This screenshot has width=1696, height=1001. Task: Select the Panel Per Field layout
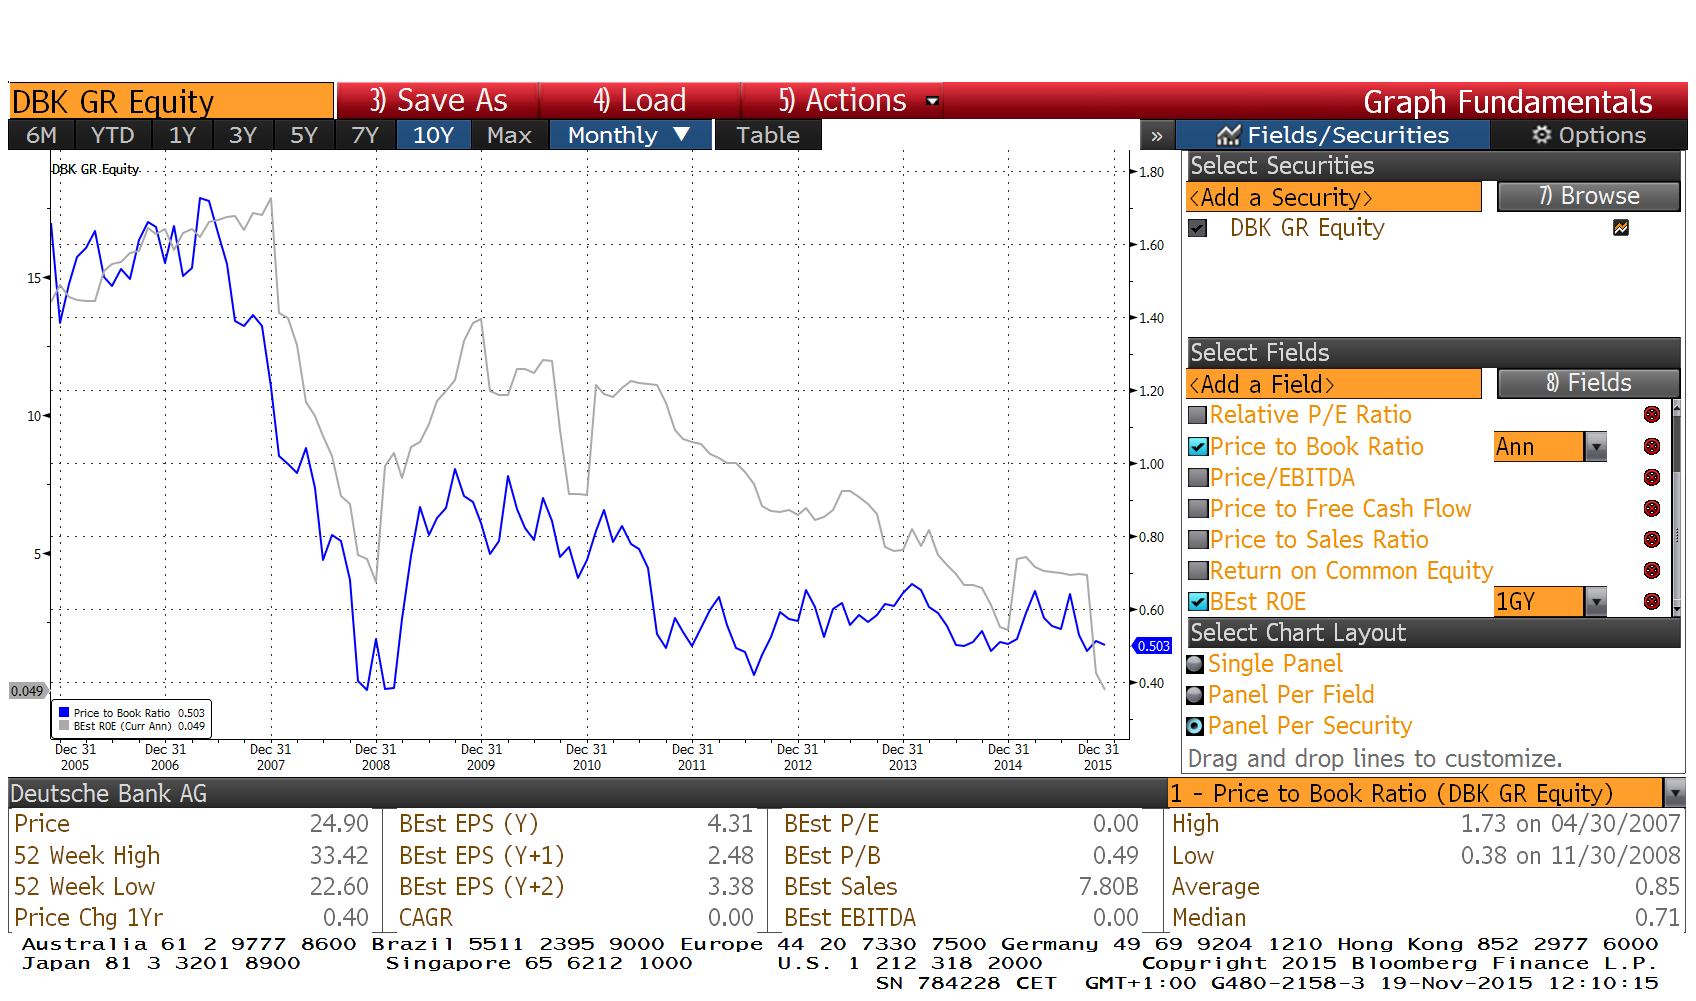click(x=1195, y=695)
